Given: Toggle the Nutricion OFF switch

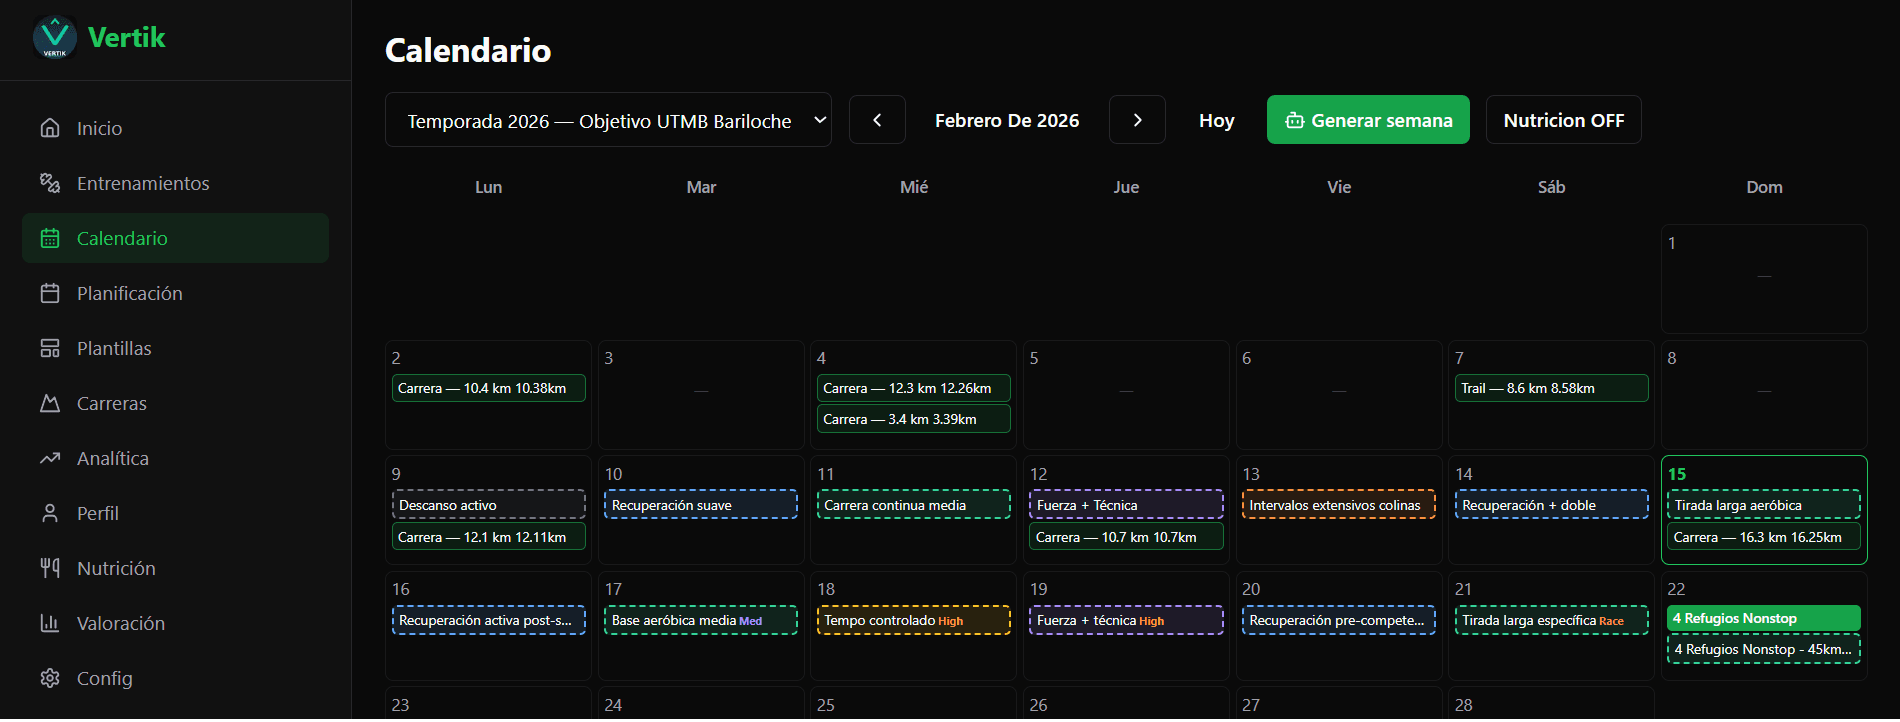Looking at the screenshot, I should (1563, 120).
